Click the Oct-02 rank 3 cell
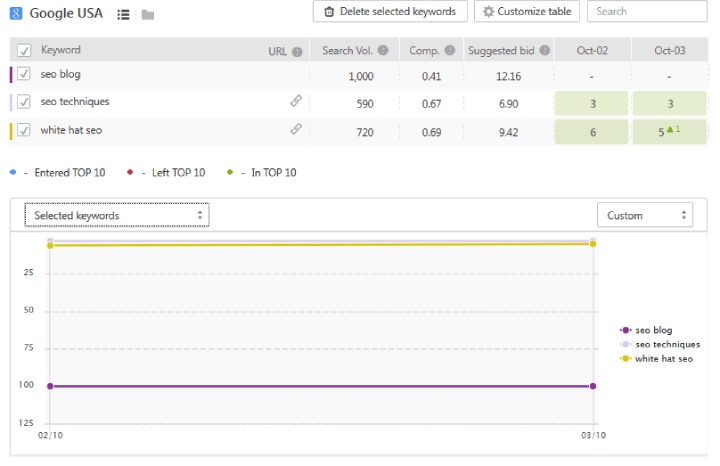The width and height of the screenshot is (720, 466). 591,103
